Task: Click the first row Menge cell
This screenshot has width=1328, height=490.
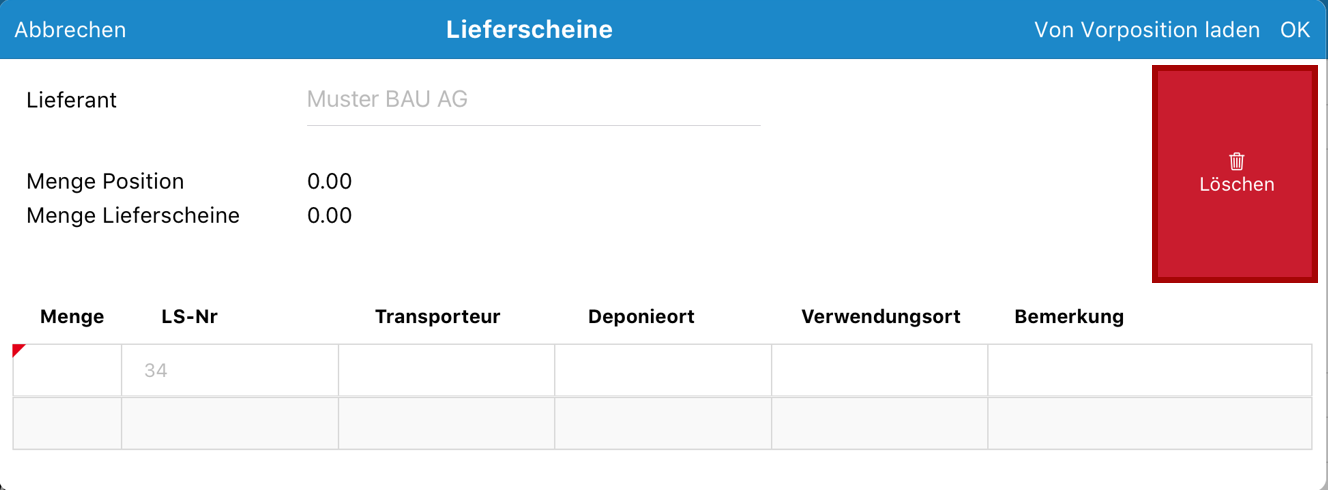Action: 68,371
